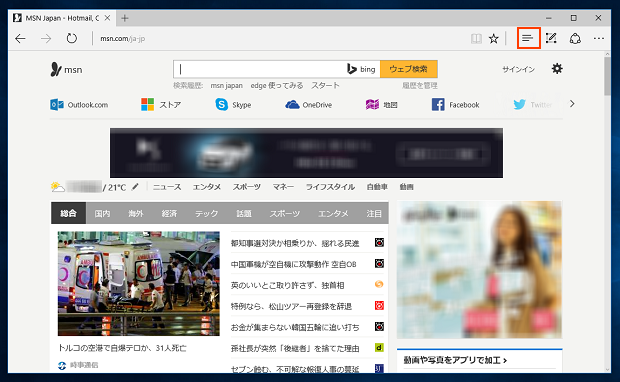Open the ライフスタイル navigation item
The image size is (620, 382).
point(330,187)
